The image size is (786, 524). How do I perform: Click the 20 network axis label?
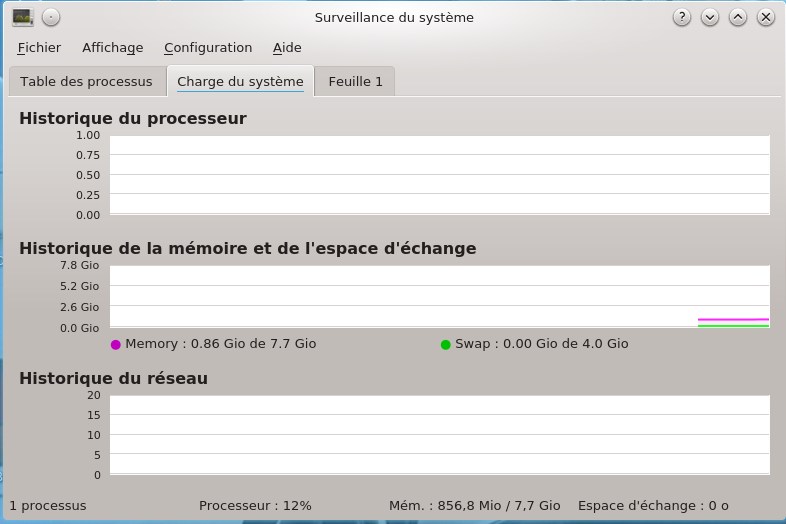[x=94, y=395]
